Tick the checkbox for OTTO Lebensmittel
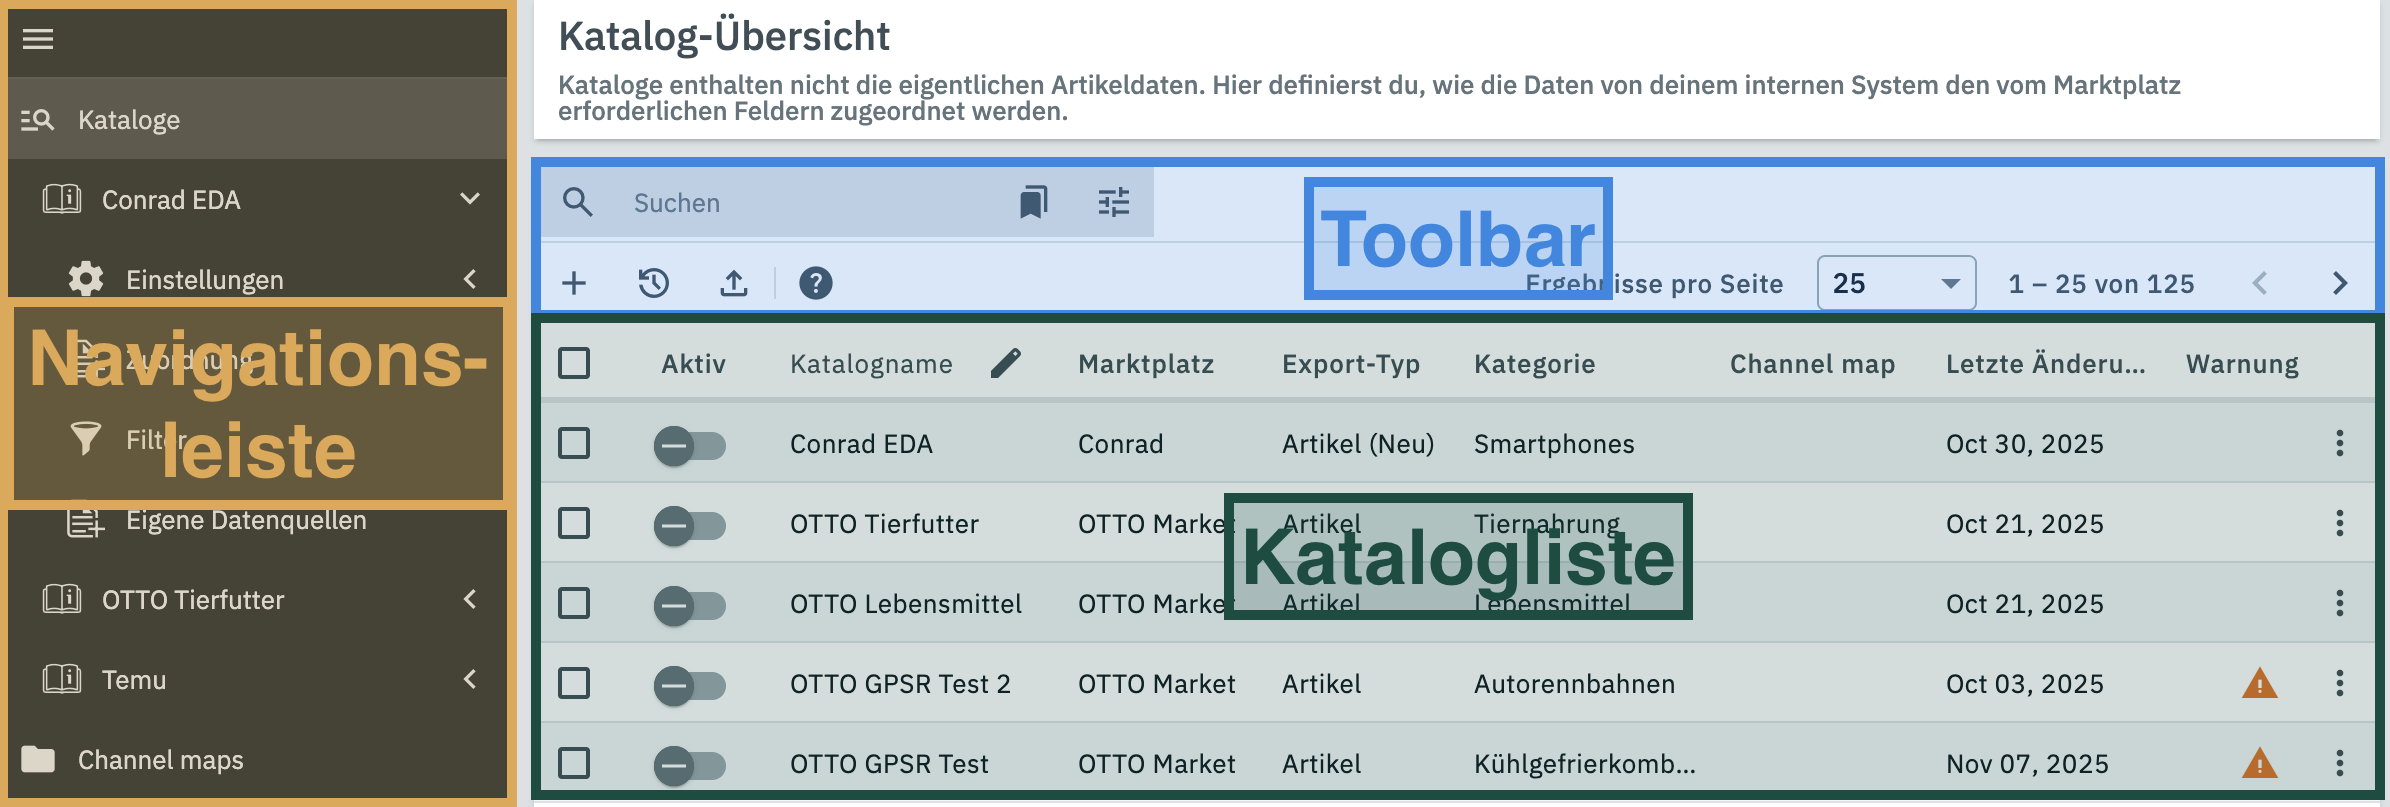This screenshot has height=807, width=2390. point(574,603)
